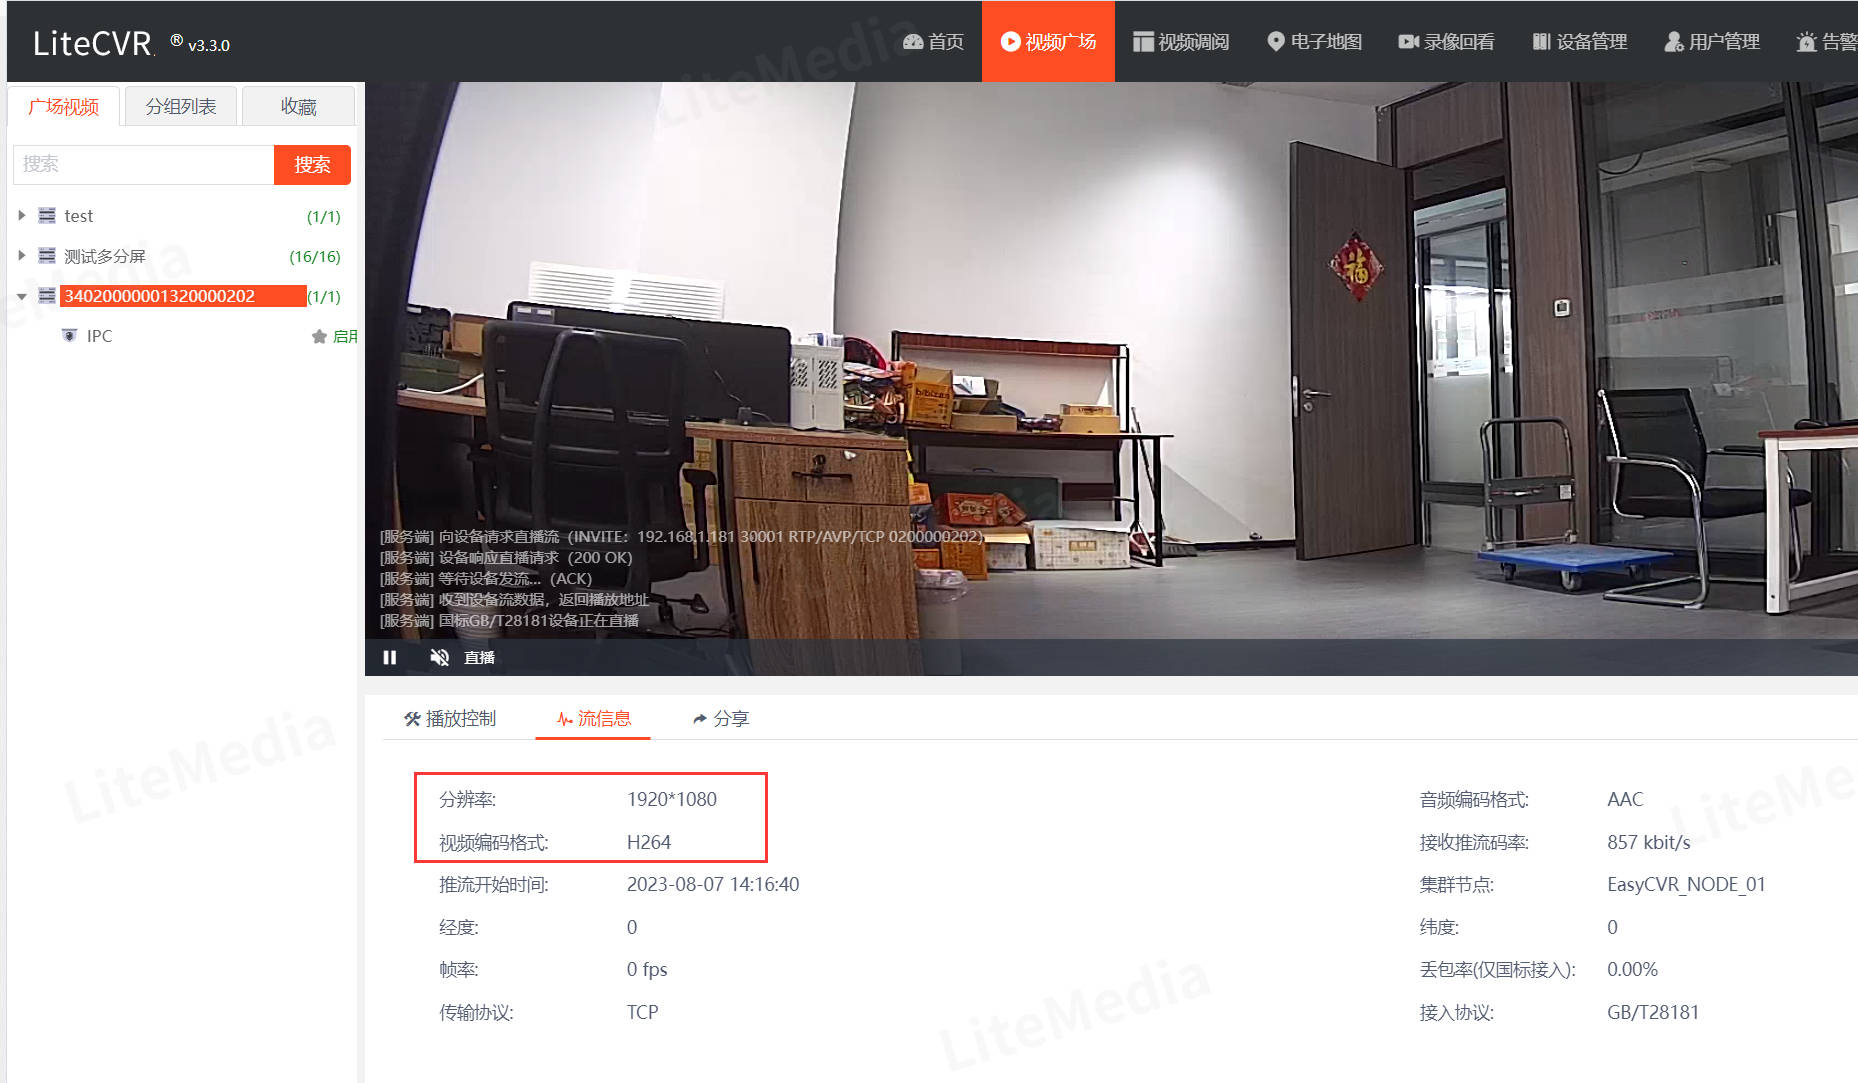This screenshot has width=1858, height=1083.
Task: Click the 搜索 search button
Action: pos(311,164)
